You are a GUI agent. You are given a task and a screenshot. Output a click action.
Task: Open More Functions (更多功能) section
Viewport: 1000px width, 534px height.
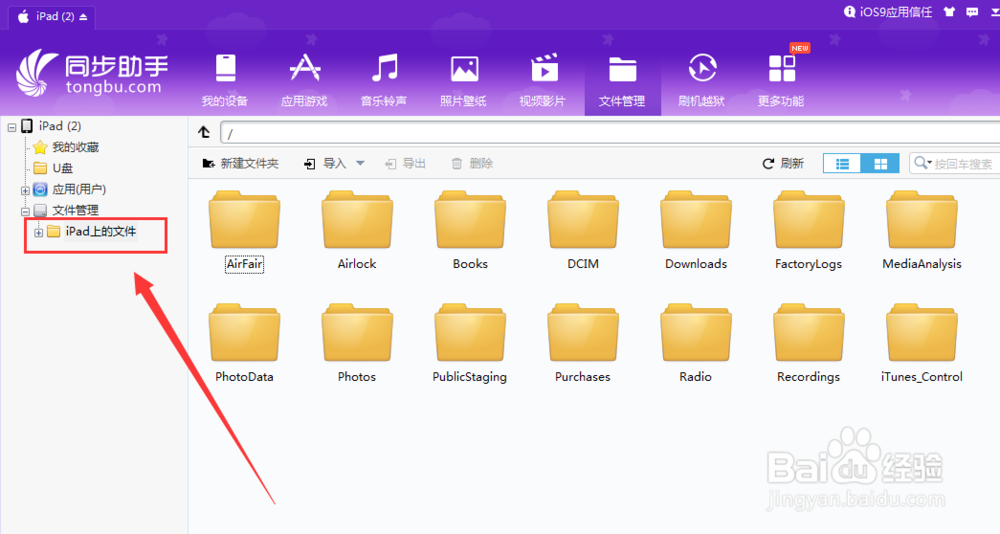click(781, 80)
